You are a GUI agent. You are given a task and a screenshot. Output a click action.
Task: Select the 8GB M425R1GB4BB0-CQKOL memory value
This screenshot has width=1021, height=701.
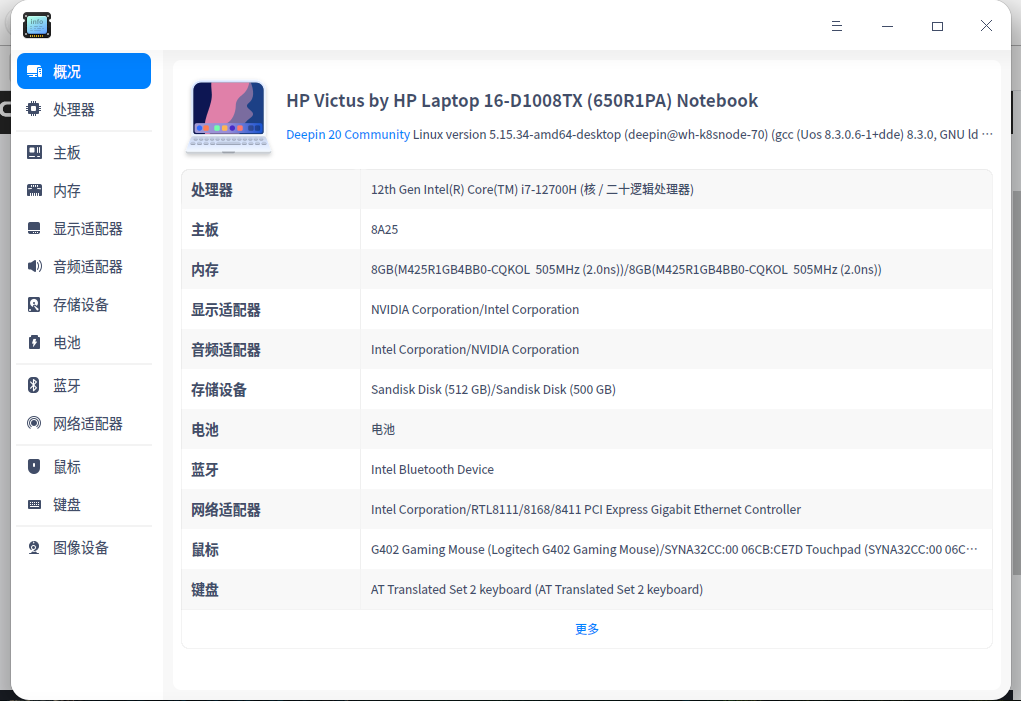(x=626, y=269)
